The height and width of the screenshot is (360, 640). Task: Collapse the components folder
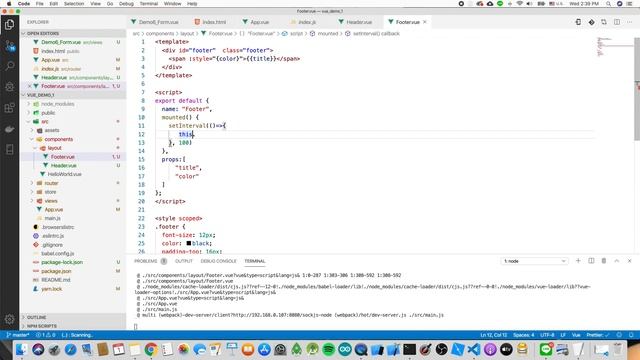pos(58,139)
